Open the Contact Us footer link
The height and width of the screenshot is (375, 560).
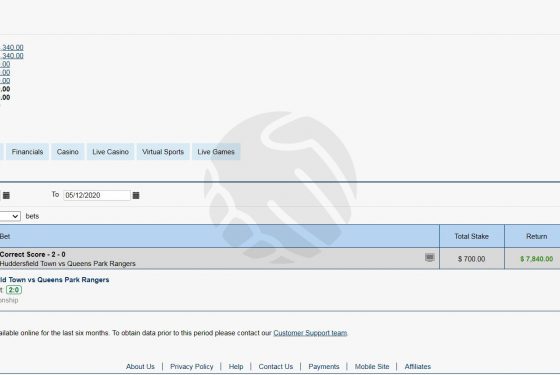276,366
